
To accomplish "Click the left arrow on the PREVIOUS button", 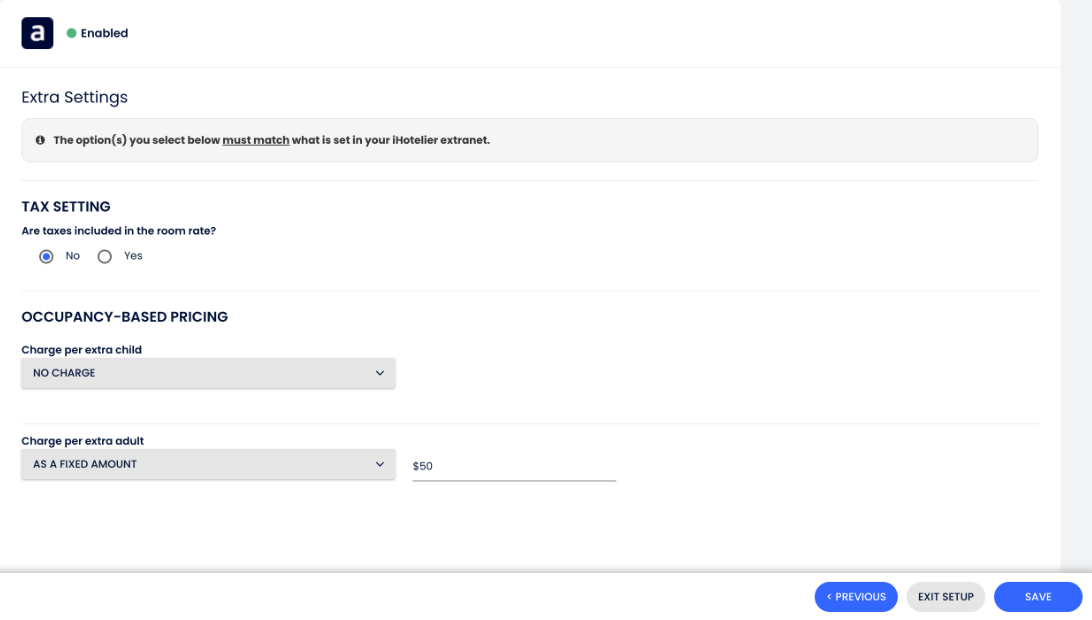I will point(829,596).
